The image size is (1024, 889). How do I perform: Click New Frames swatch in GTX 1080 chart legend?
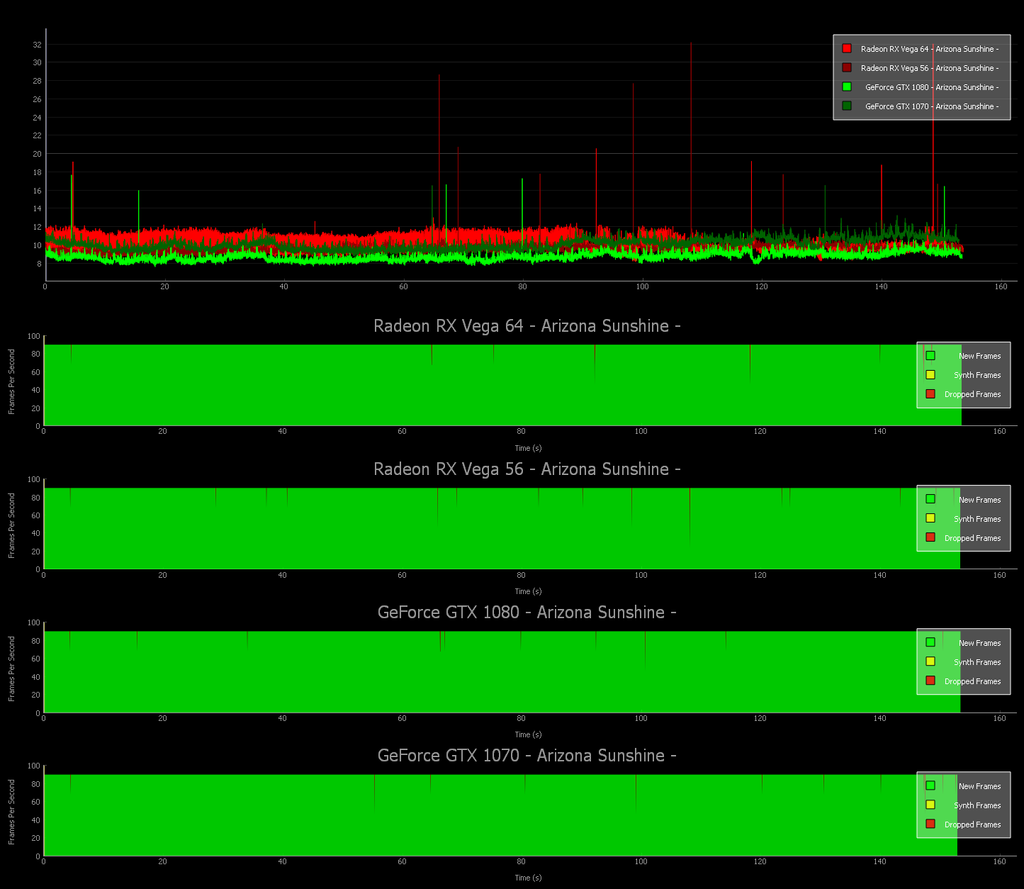[930, 642]
